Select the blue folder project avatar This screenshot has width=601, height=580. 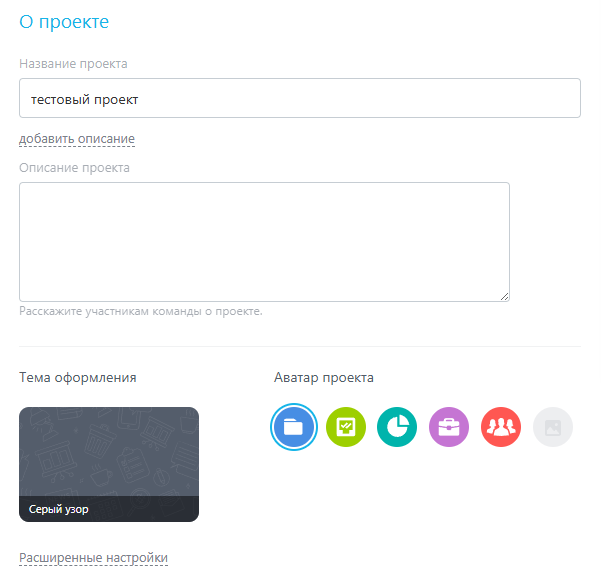(x=294, y=427)
